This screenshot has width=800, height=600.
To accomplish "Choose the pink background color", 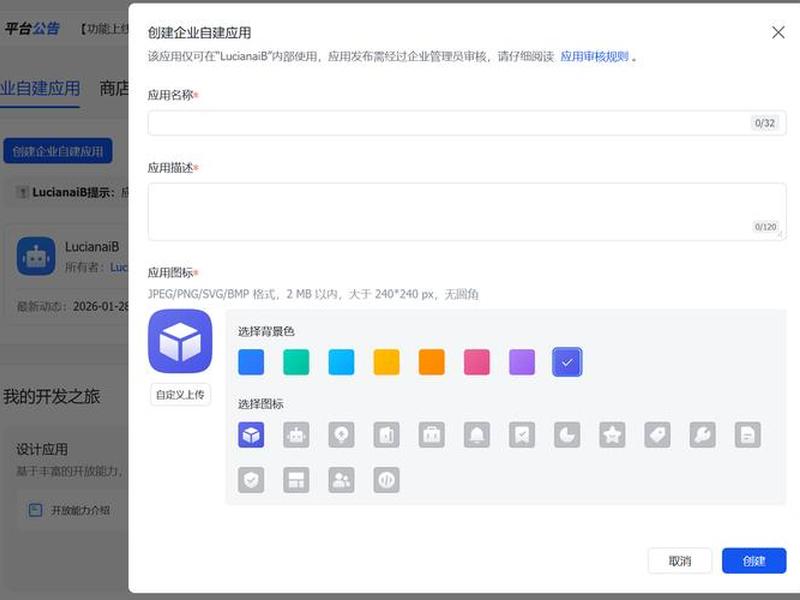I will click(477, 362).
